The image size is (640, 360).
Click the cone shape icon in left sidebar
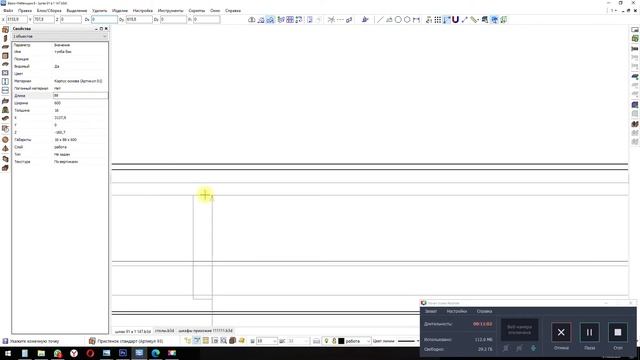[5, 149]
